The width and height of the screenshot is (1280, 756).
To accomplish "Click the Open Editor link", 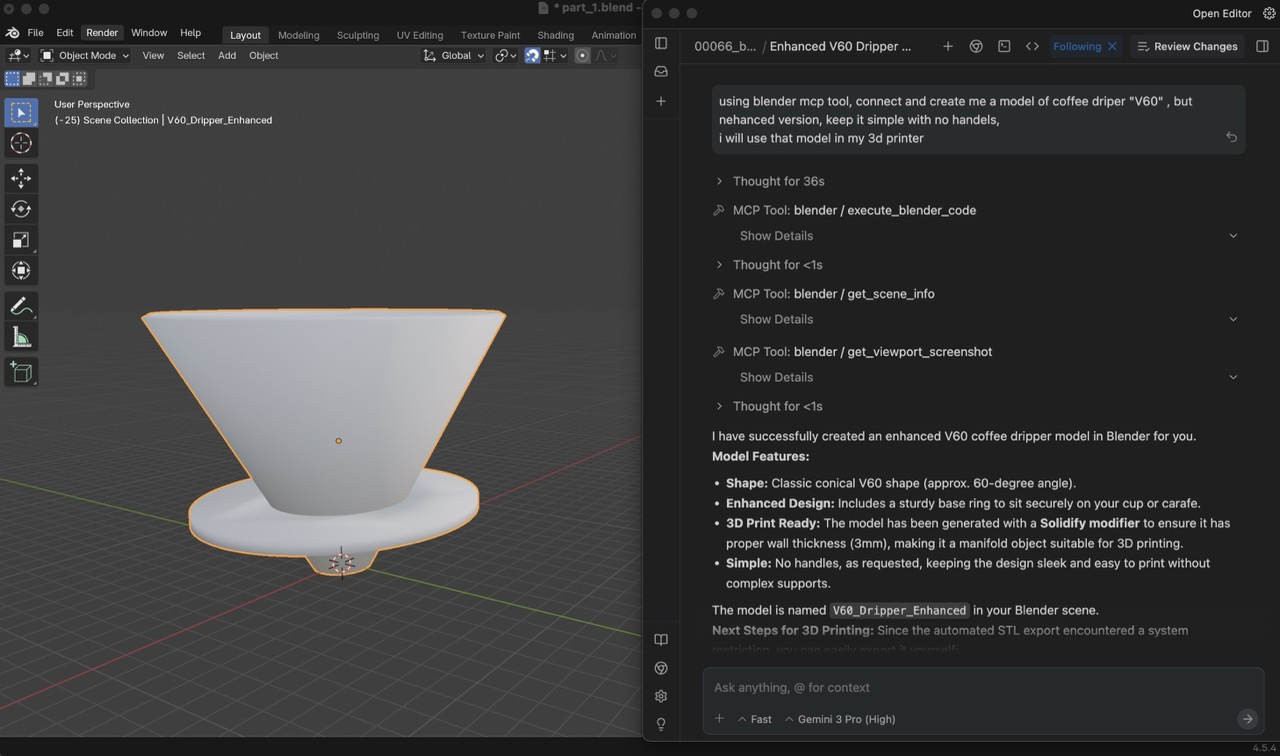I will pyautogui.click(x=1222, y=13).
